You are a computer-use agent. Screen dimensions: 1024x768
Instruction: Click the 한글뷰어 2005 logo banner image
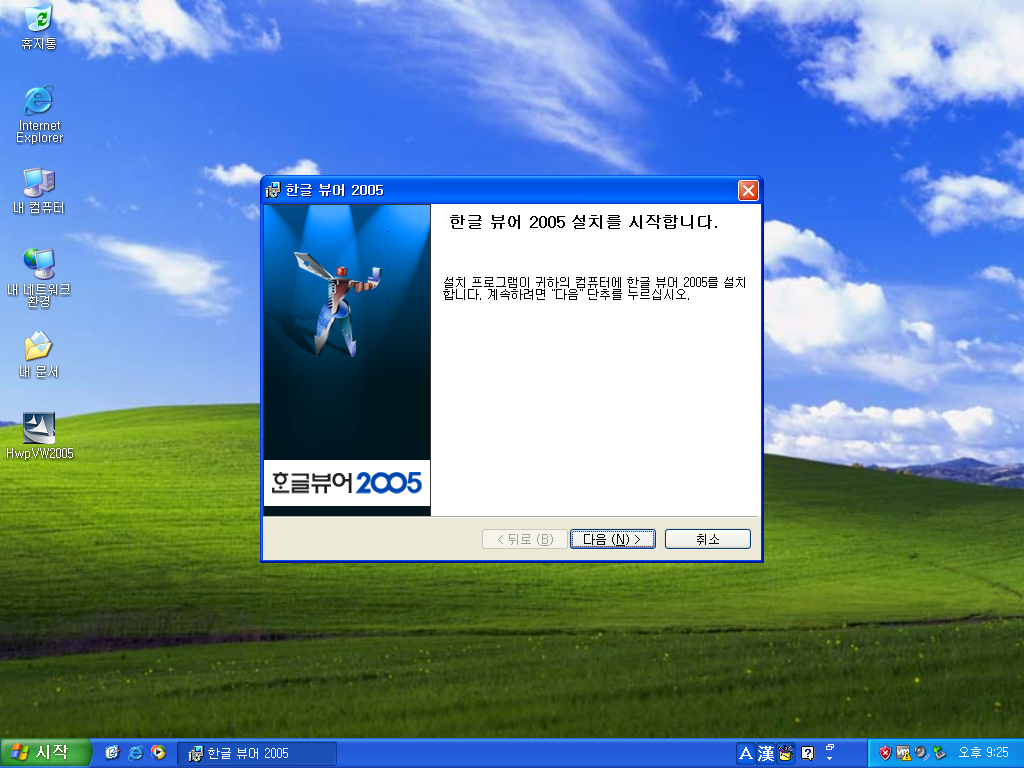347,483
